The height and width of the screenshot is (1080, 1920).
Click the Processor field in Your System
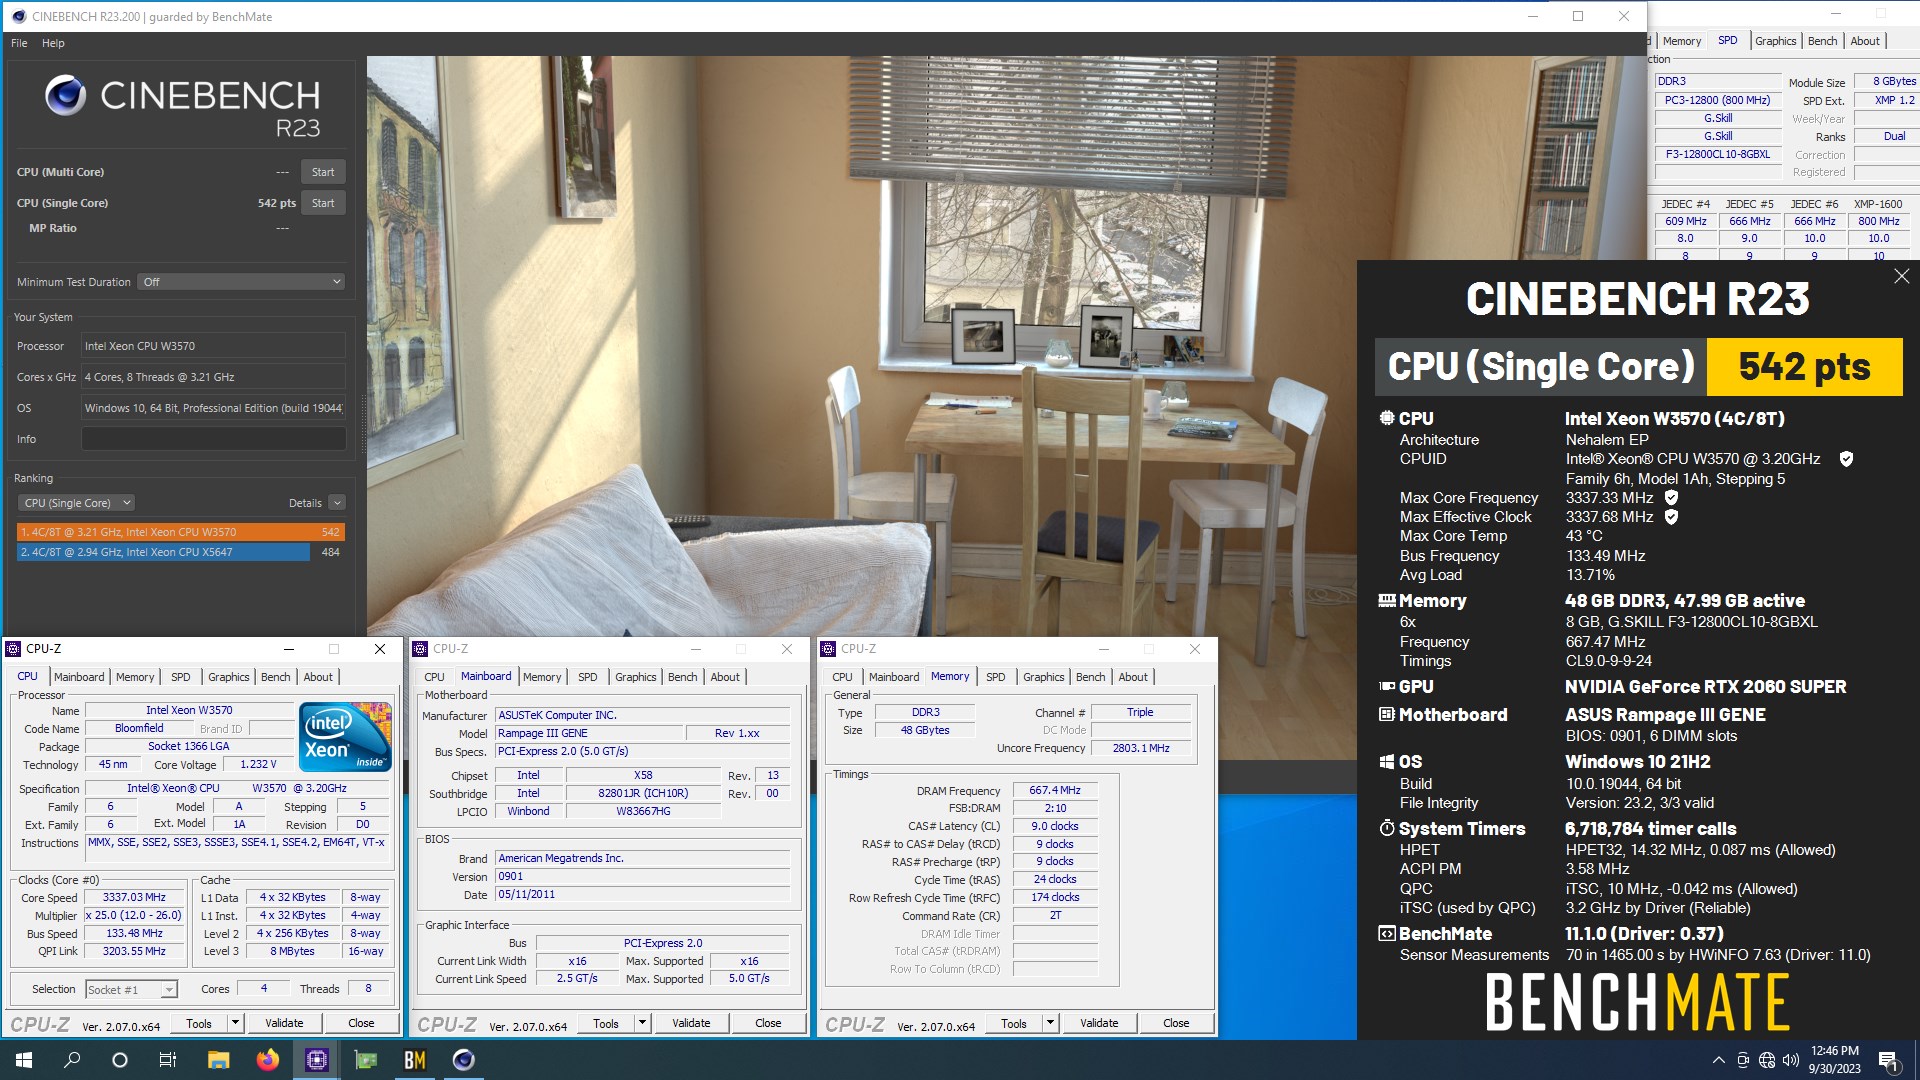pyautogui.click(x=213, y=346)
